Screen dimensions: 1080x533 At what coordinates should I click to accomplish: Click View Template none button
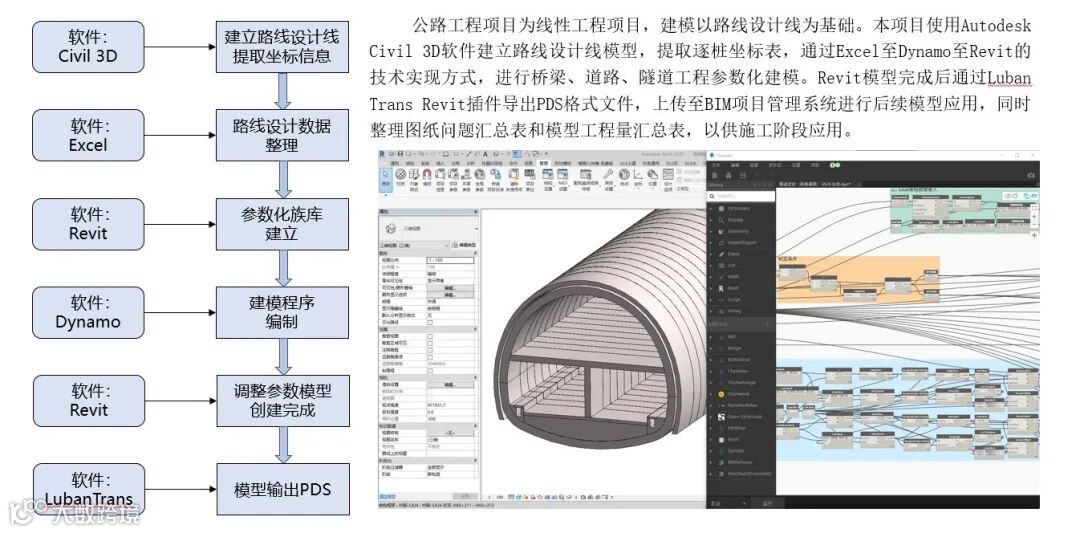pos(450,433)
